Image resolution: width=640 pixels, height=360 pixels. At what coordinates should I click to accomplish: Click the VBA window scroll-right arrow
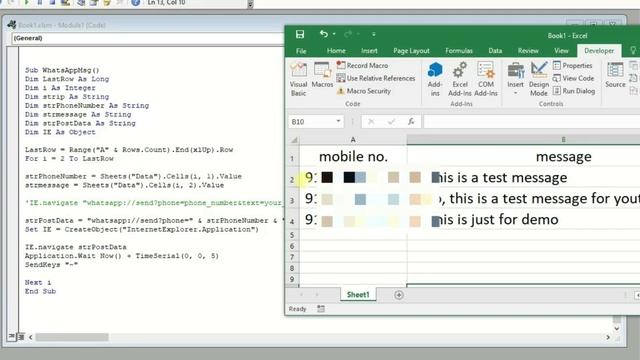click(x=608, y=337)
